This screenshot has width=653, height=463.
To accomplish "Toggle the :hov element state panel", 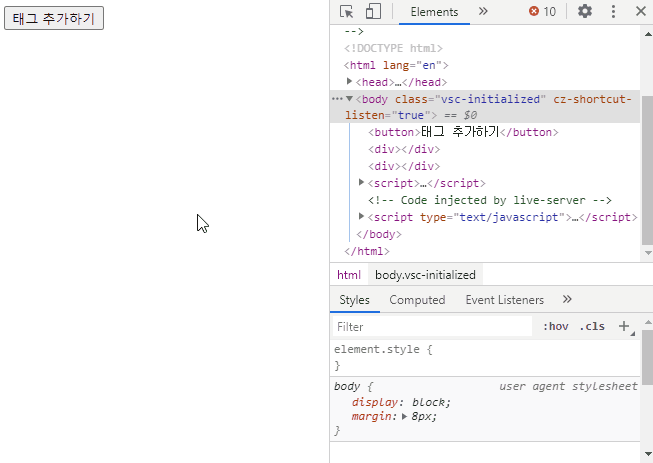I will (x=556, y=326).
